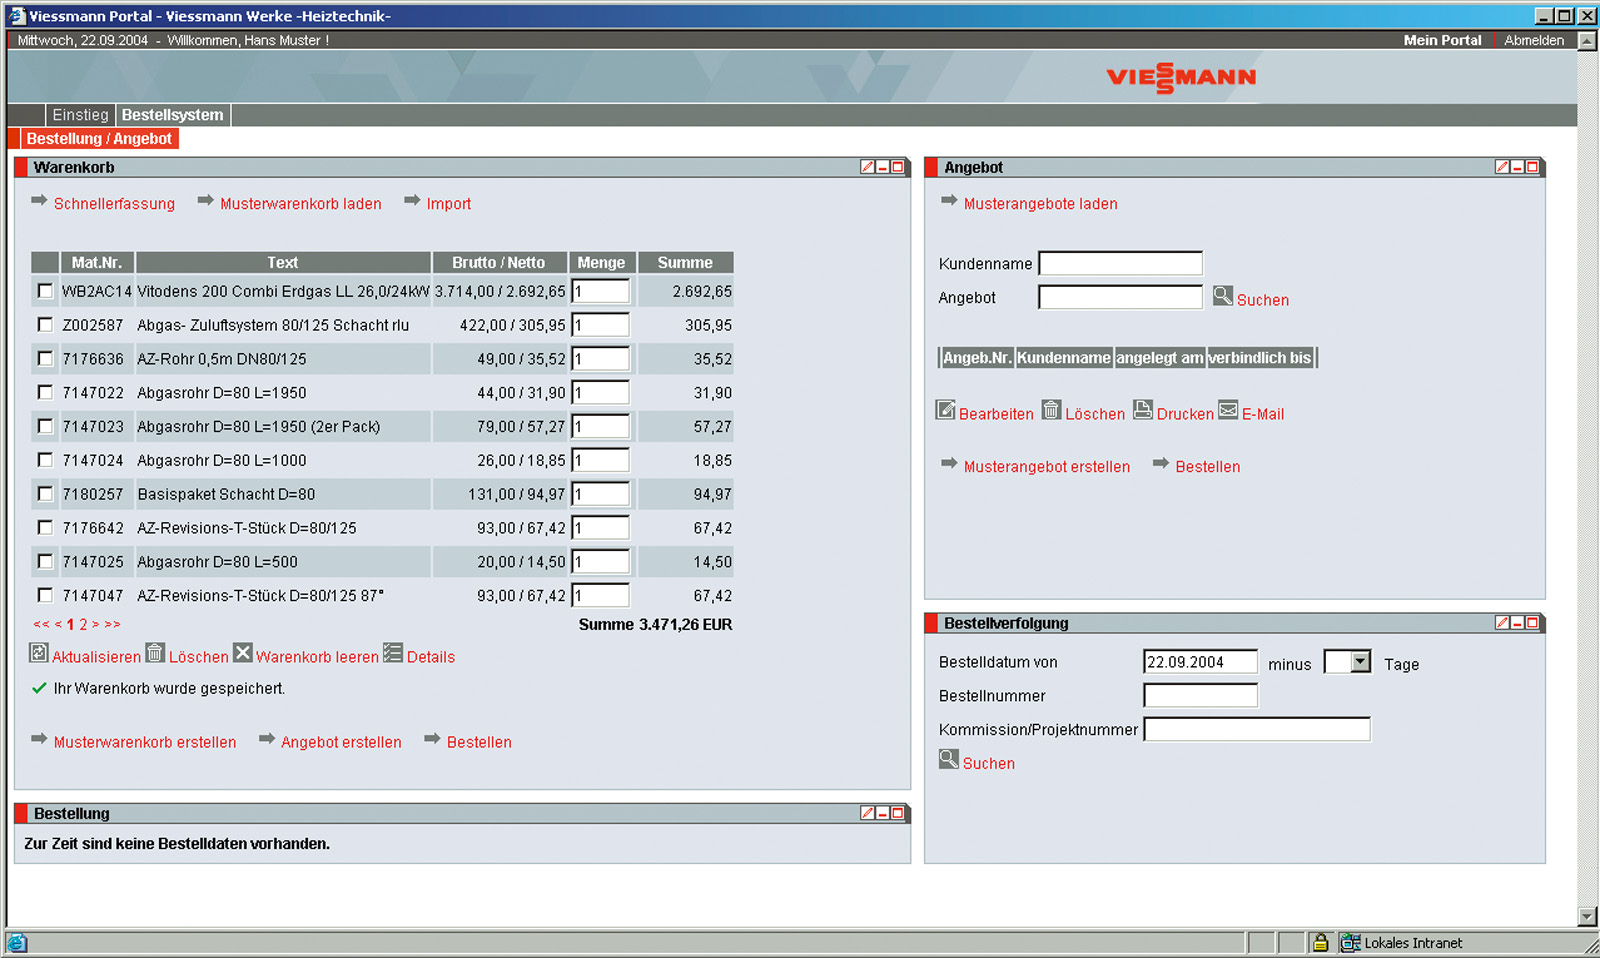
Task: Click the edit pencil icon of Bestellung panel
Action: tap(868, 813)
